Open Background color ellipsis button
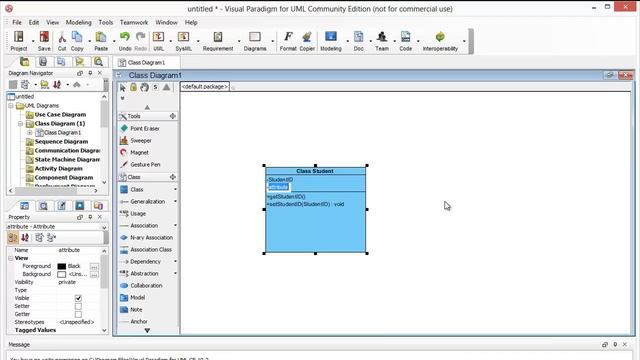 pos(94,275)
